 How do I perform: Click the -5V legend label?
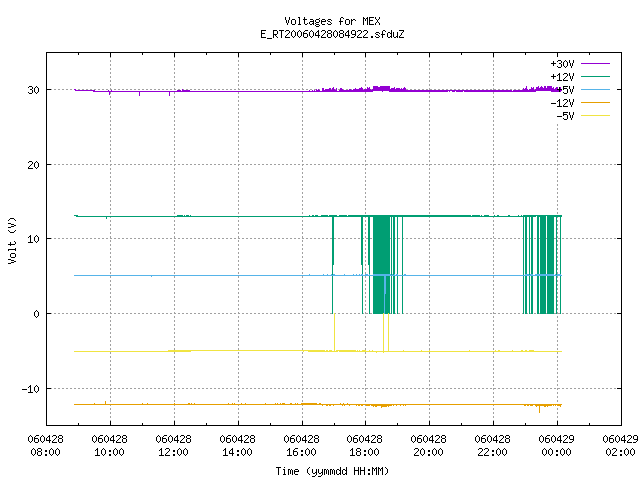tap(565, 116)
